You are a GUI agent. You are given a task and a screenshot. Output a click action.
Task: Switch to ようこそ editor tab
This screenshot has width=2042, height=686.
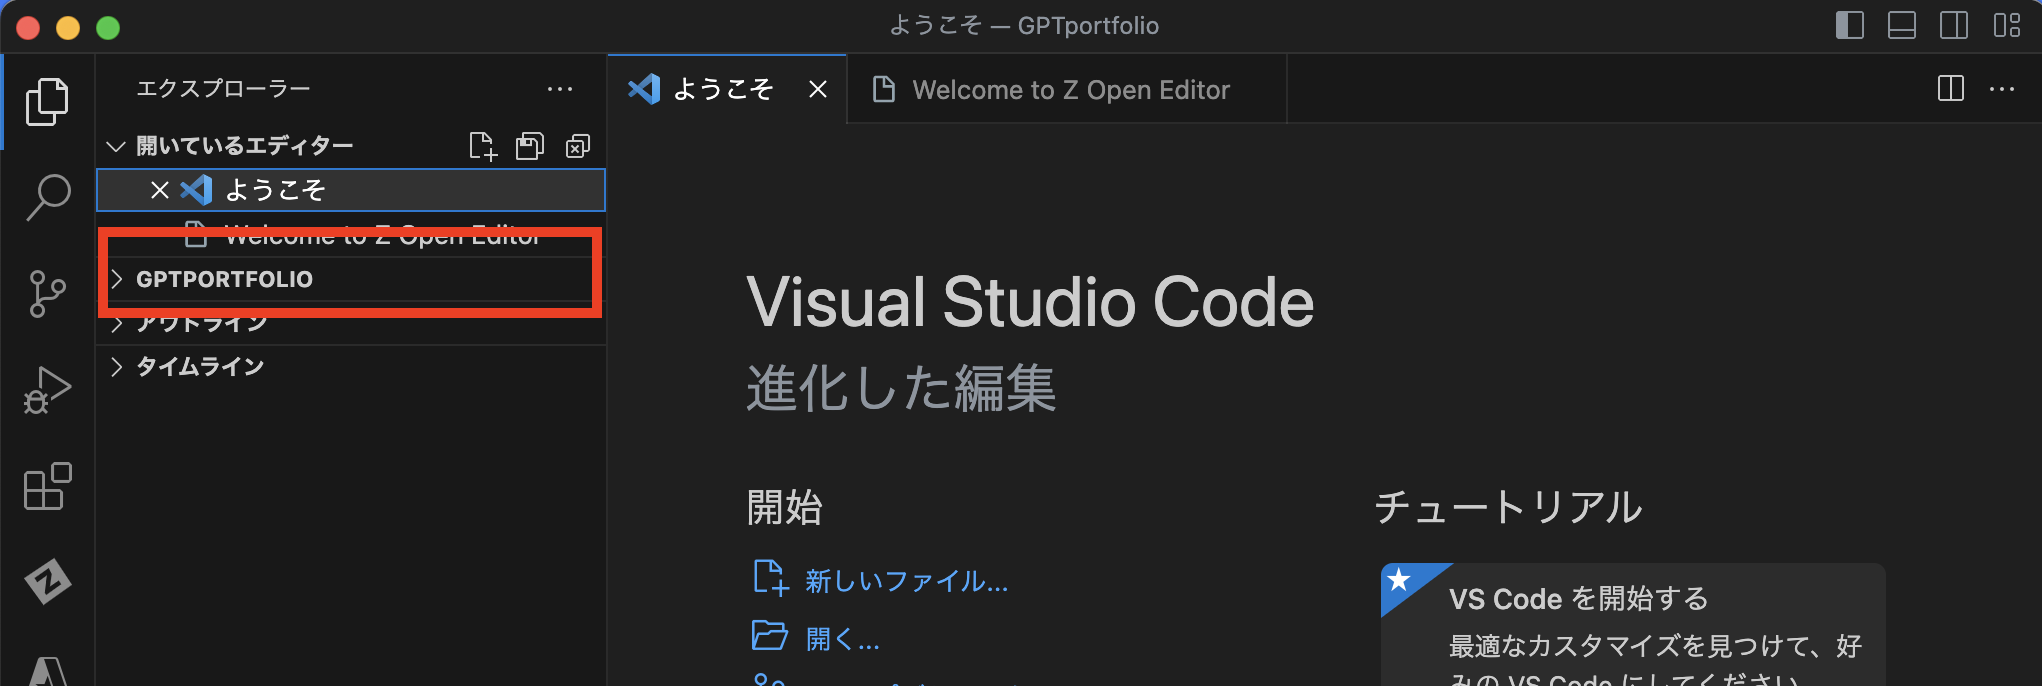[x=727, y=89]
